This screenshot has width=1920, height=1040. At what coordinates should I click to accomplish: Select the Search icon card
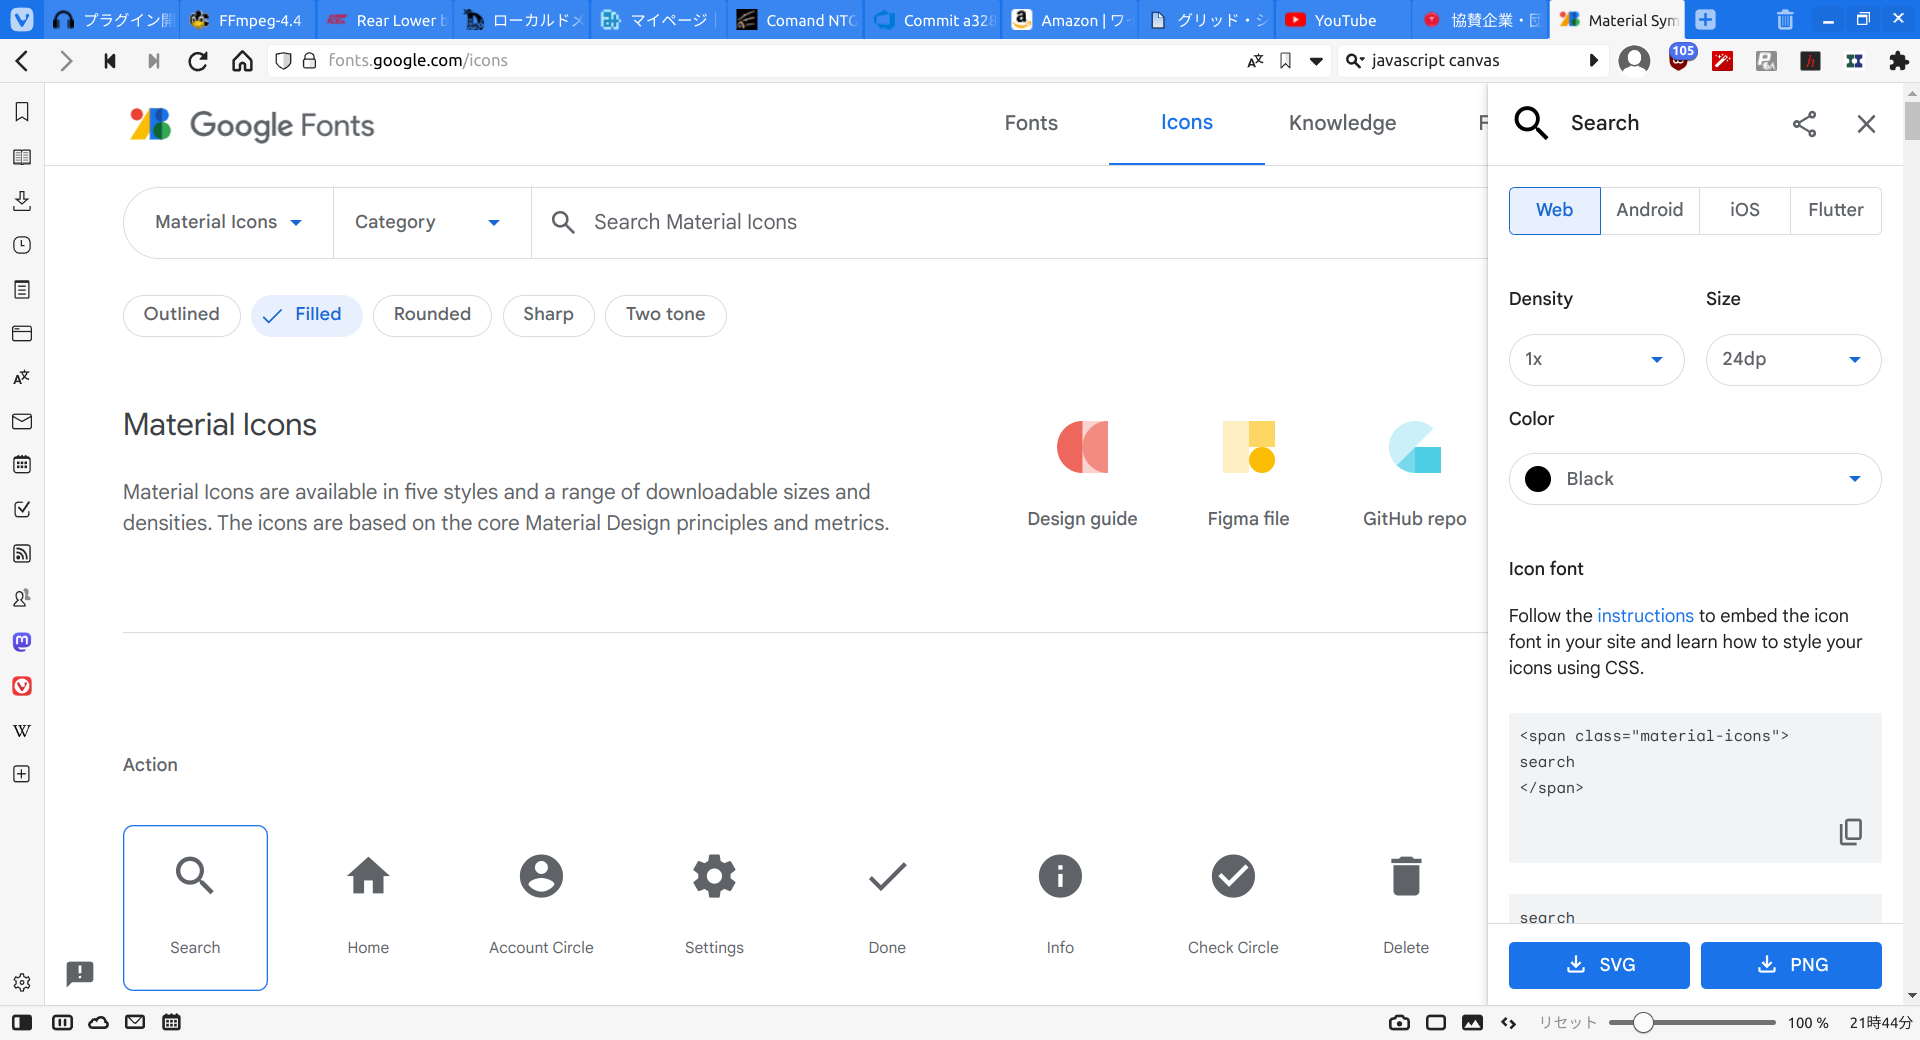[195, 907]
